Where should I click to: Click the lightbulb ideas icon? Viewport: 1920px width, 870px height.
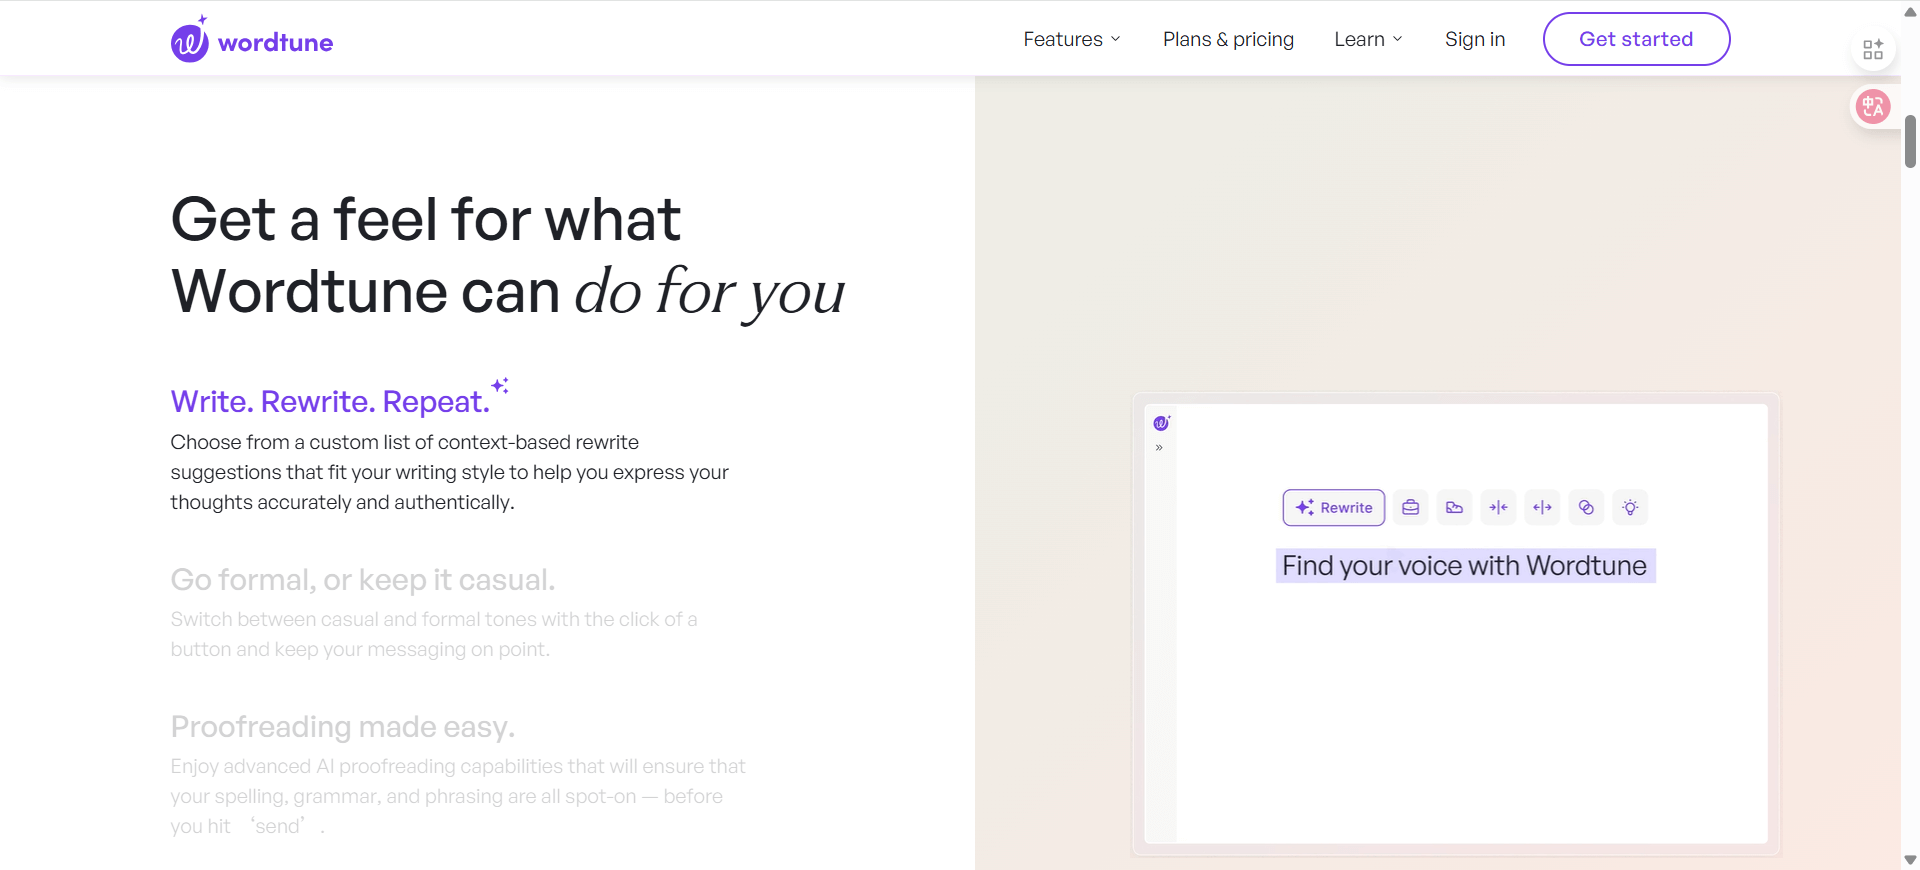pos(1630,508)
